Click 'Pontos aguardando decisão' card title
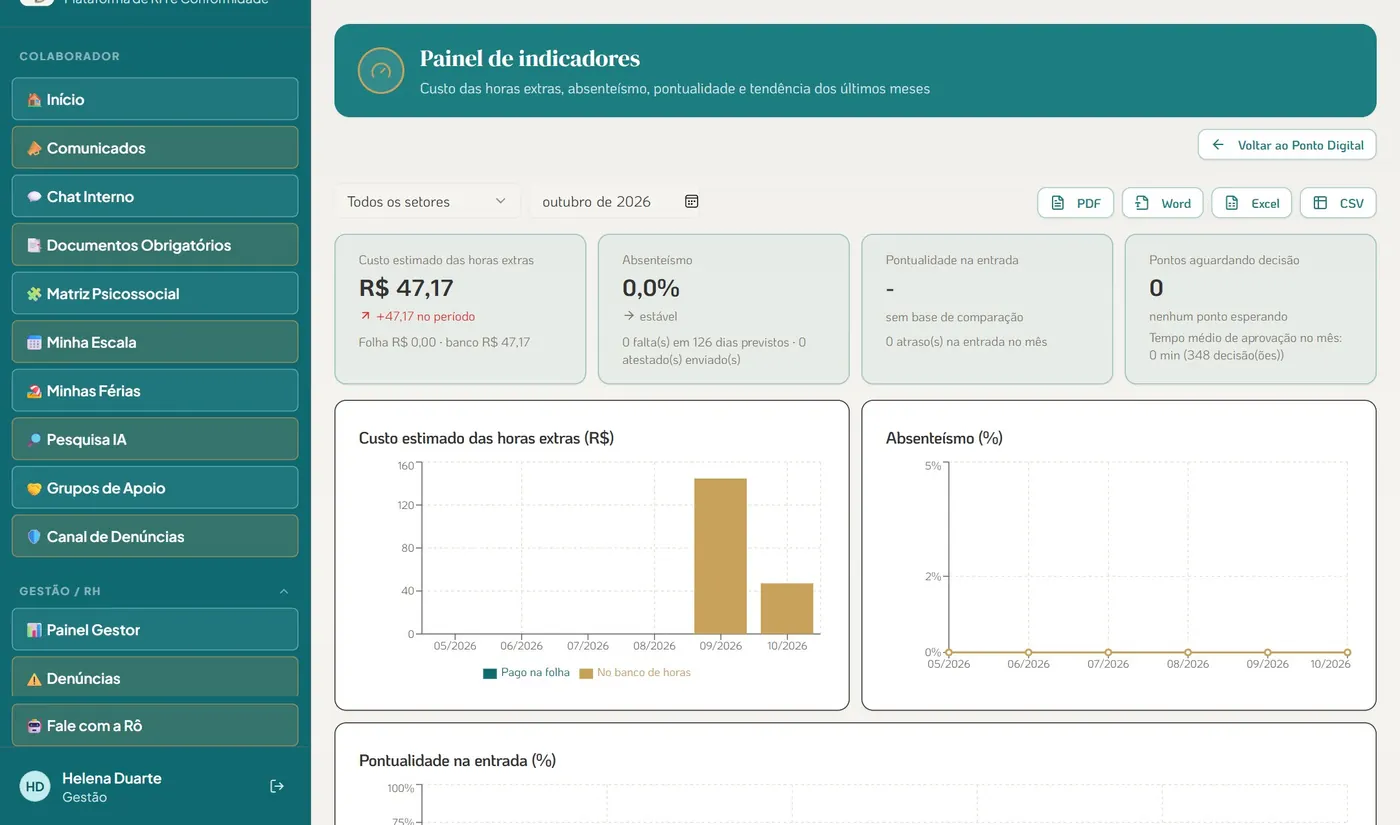Screen dimensions: 1400x825 point(1224,260)
